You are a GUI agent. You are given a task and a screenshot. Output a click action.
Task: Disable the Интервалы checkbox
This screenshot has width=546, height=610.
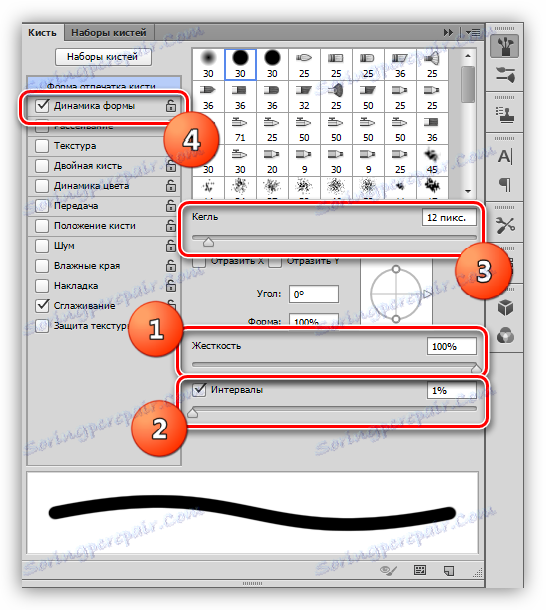[x=199, y=389]
